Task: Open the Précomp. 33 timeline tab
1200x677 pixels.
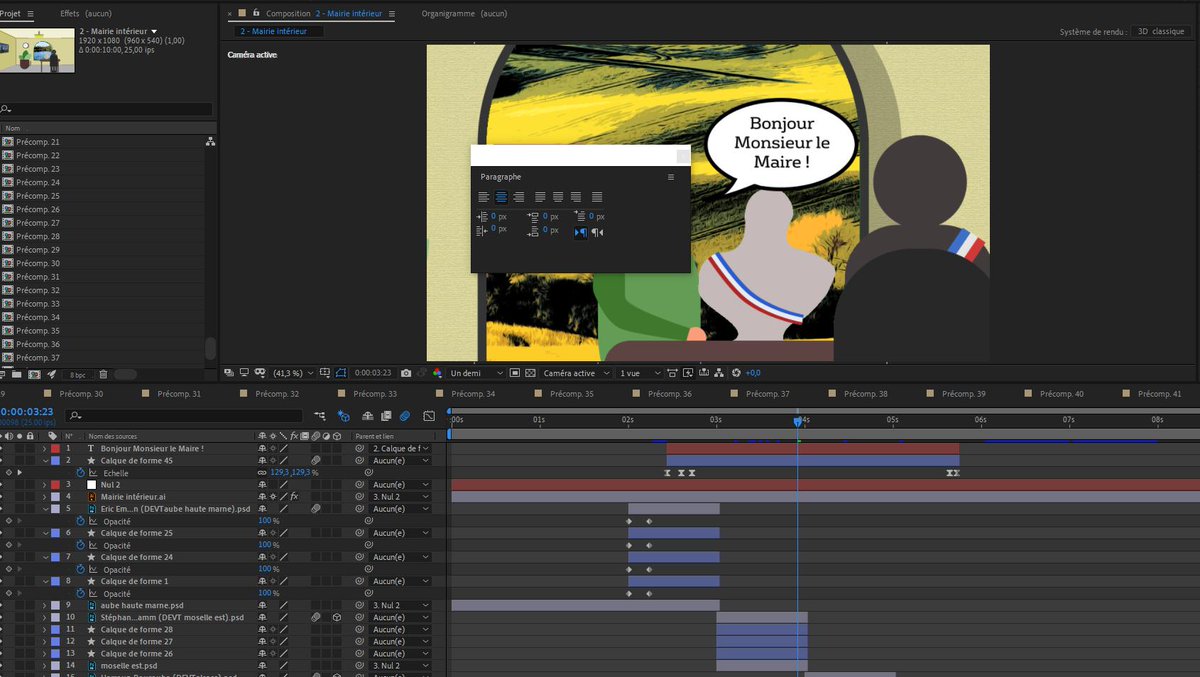Action: [x=375, y=394]
